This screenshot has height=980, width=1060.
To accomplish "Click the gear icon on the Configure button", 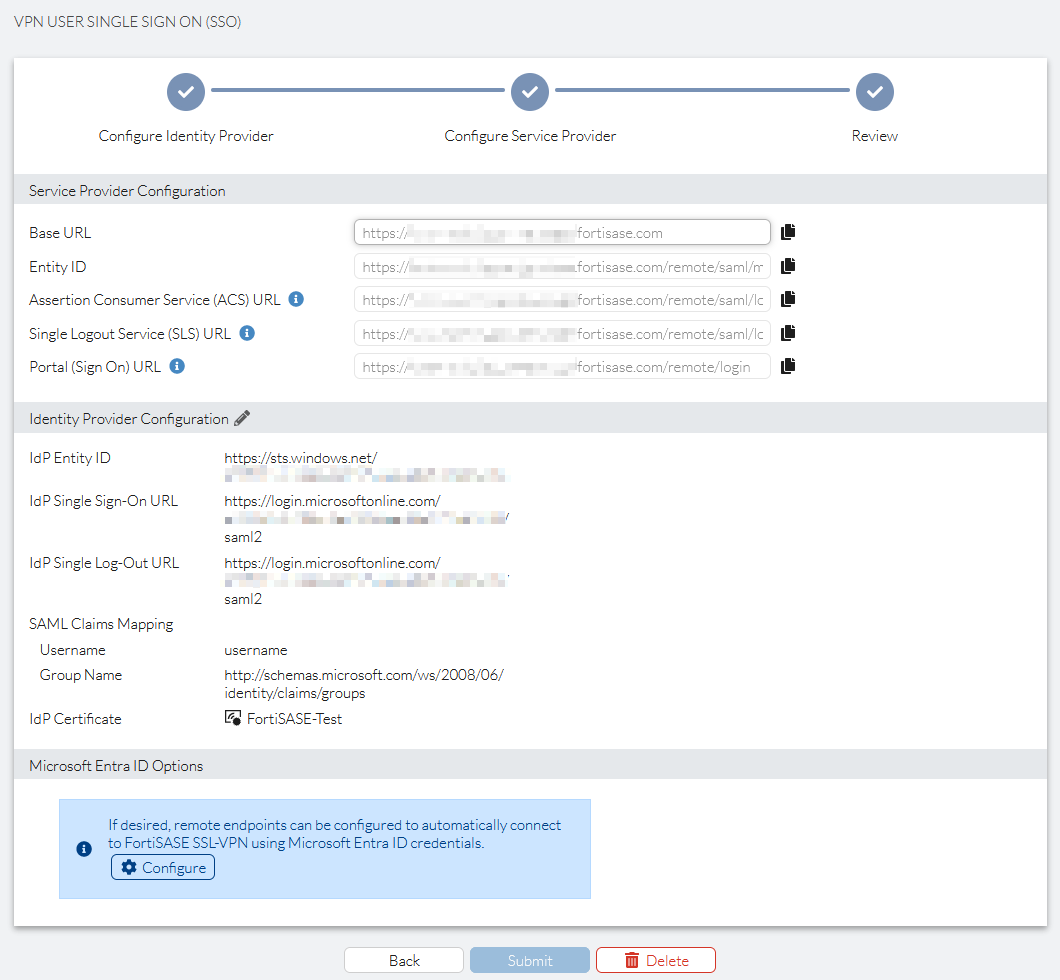I will (131, 867).
